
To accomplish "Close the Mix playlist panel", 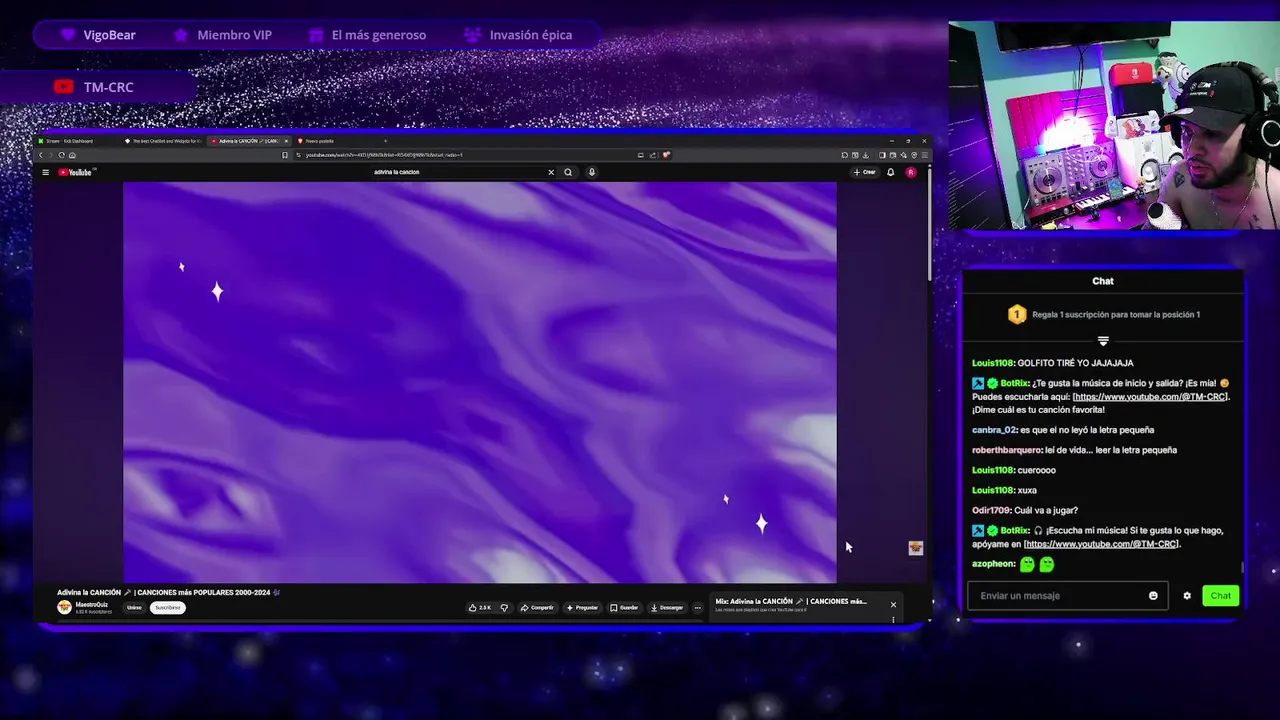I will pos(893,604).
